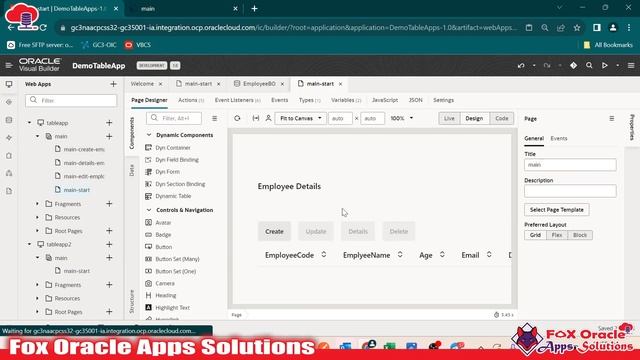Open the Event Listeners tab
The image size is (640, 360).
(238, 100)
